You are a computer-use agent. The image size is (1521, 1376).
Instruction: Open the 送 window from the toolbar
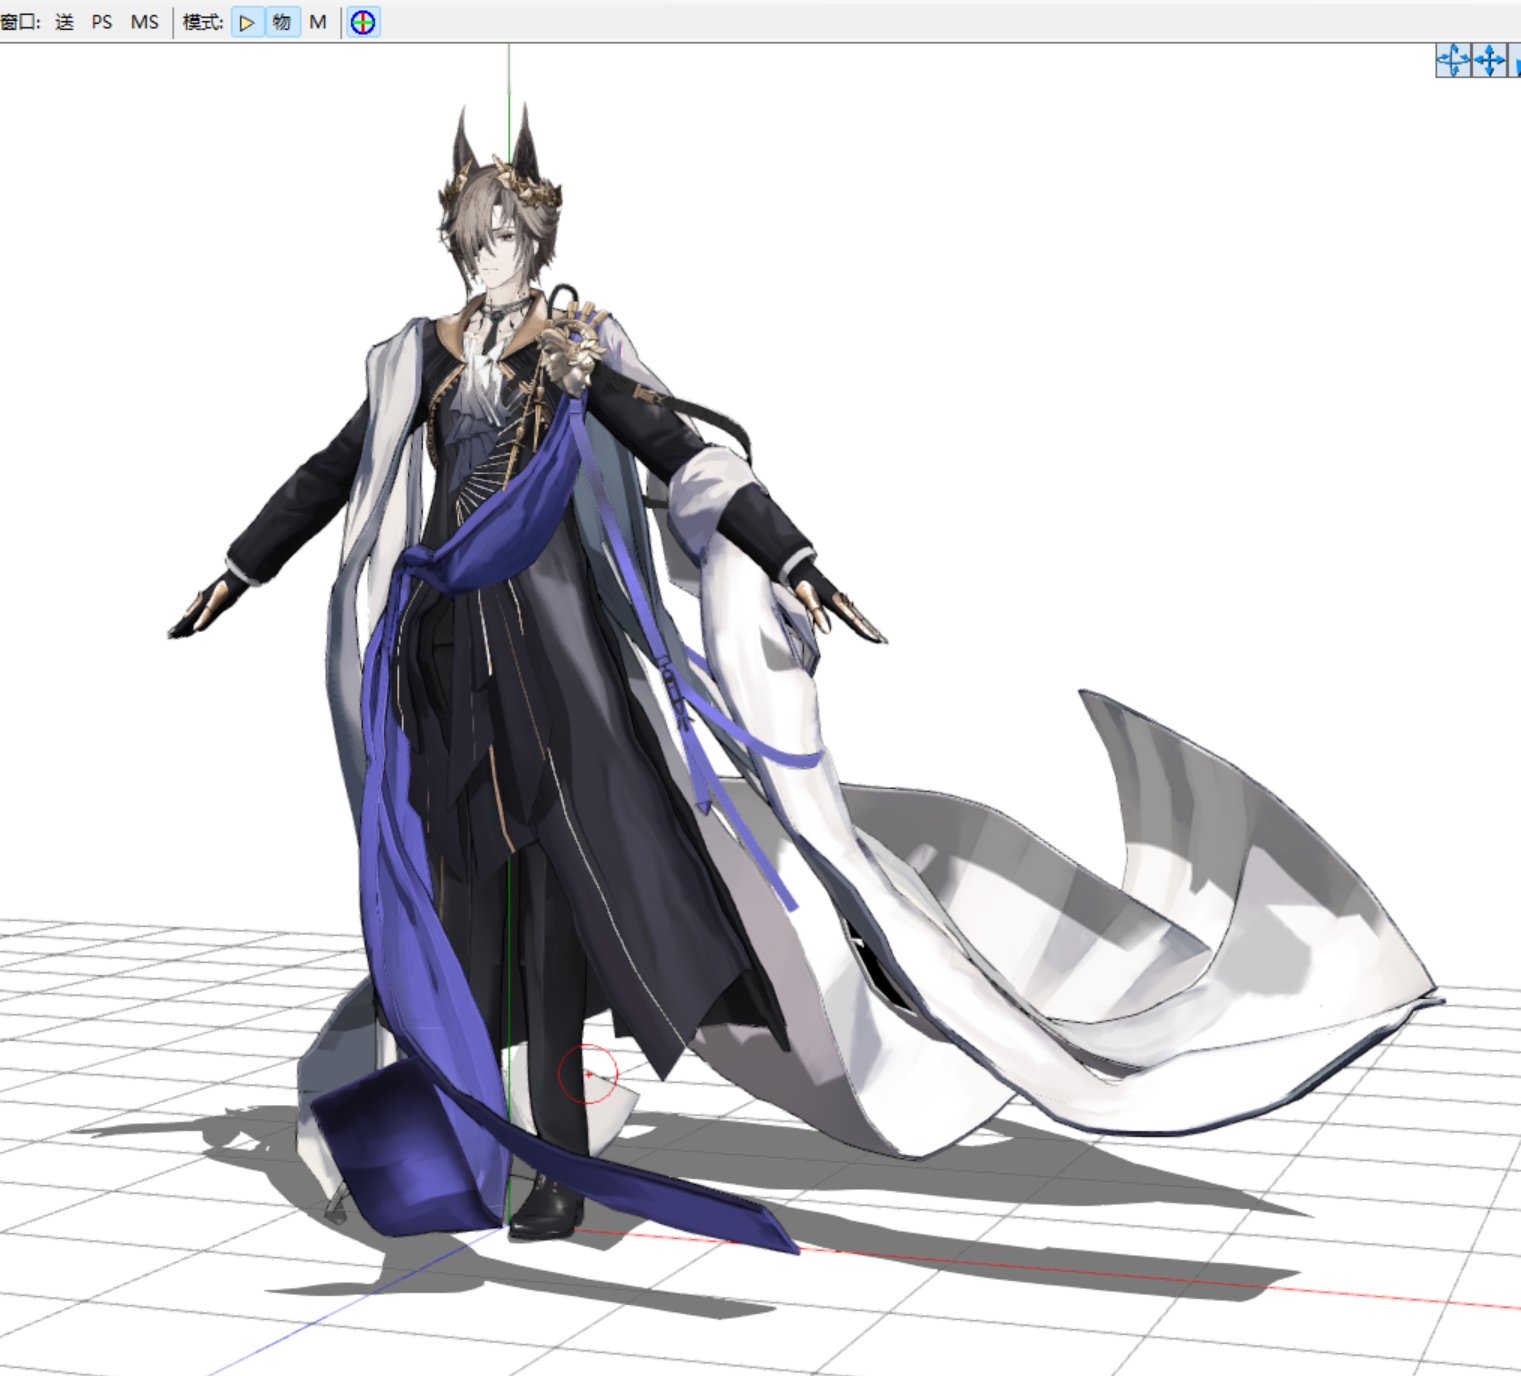(64, 22)
